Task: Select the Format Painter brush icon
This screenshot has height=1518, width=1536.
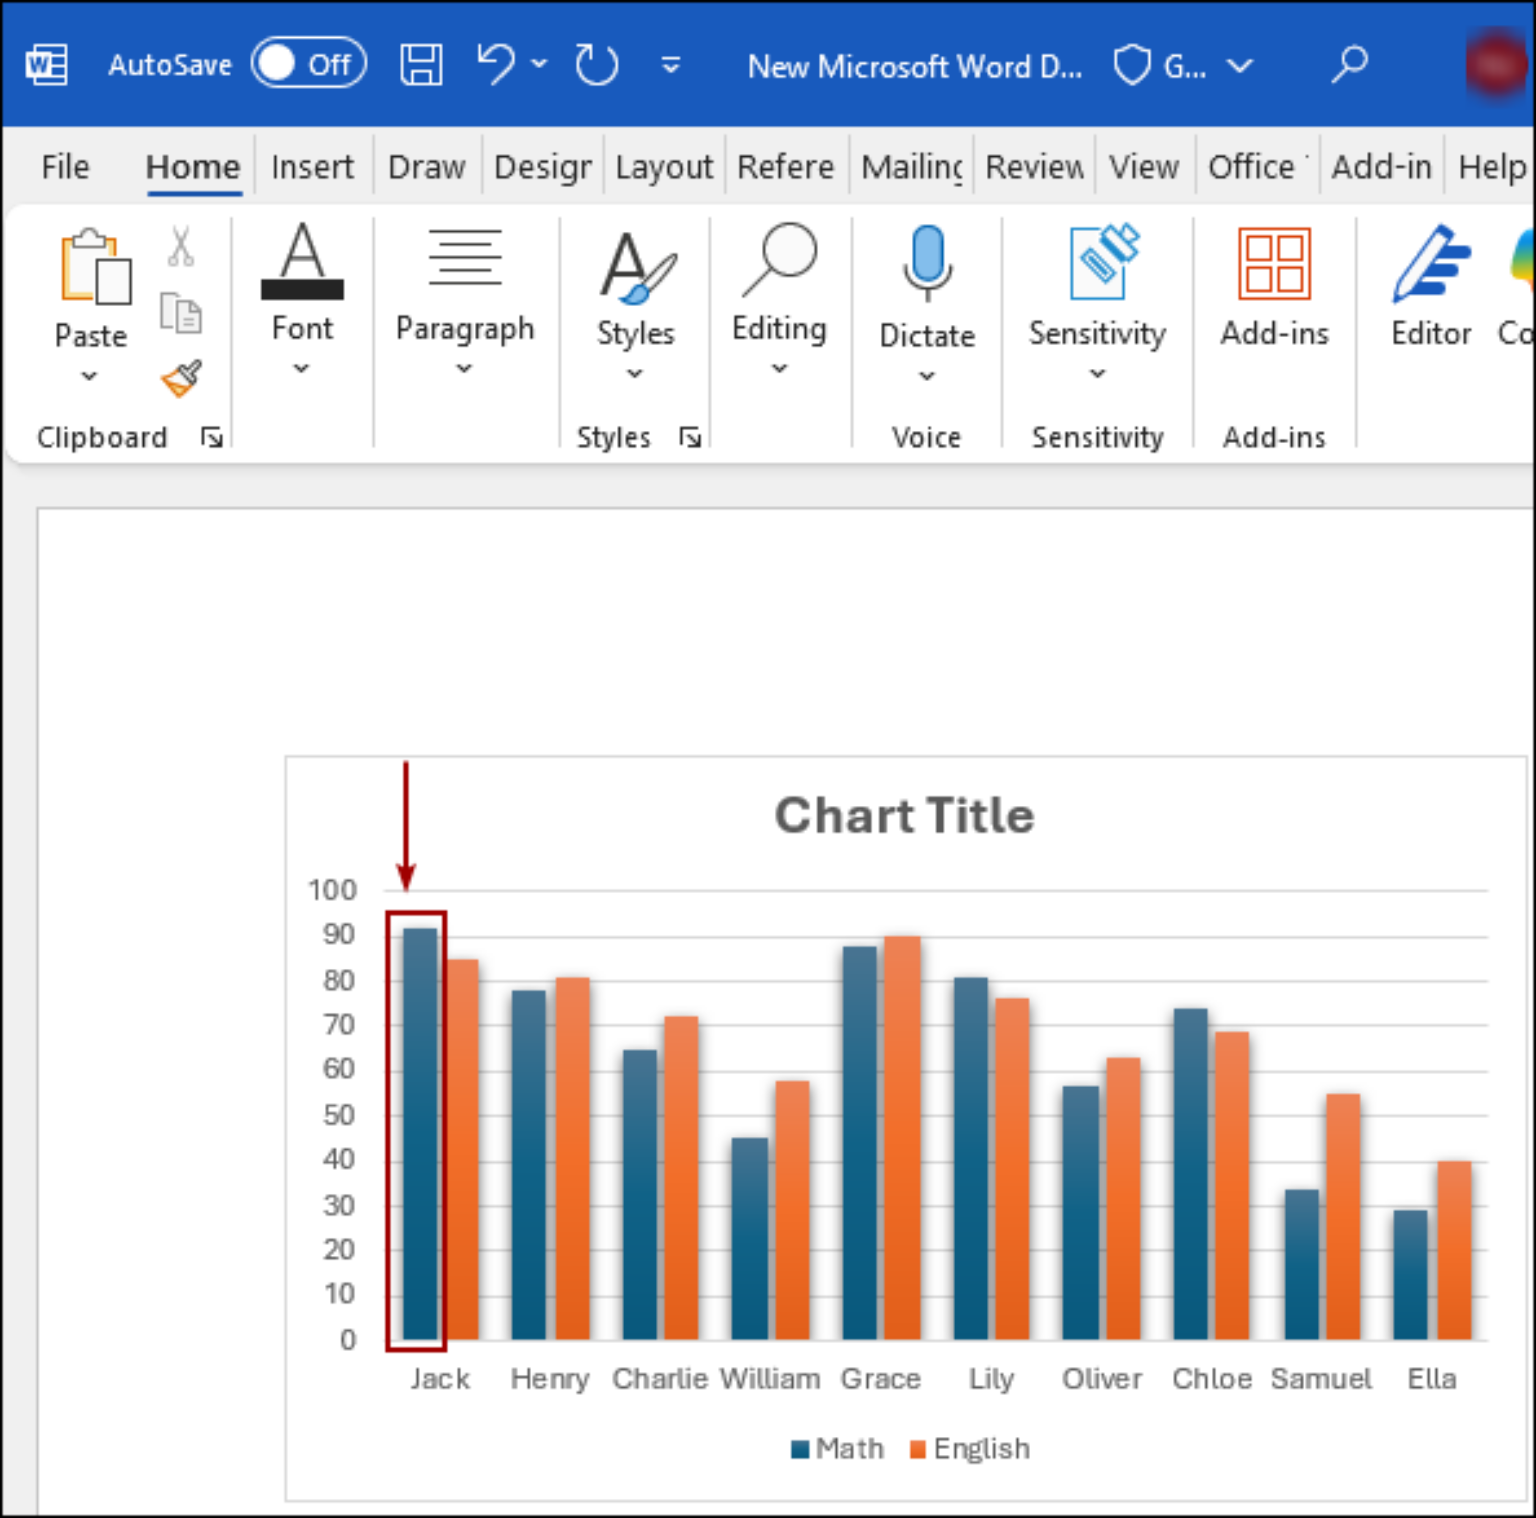Action: point(181,379)
